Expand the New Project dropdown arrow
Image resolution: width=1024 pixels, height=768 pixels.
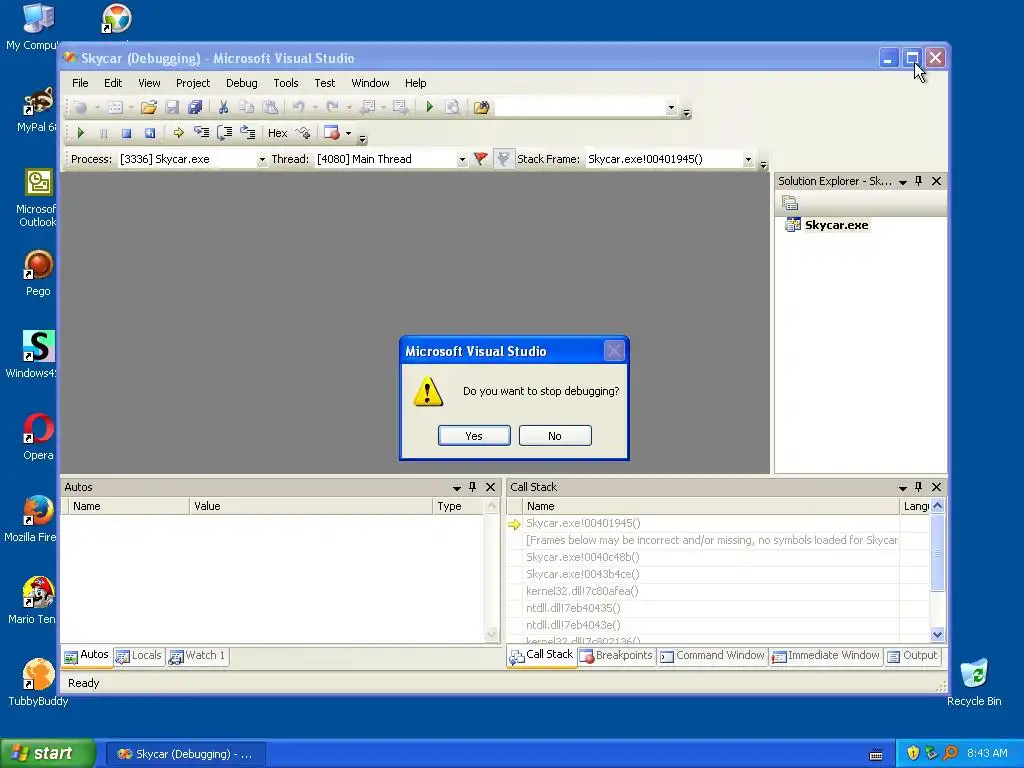97,108
